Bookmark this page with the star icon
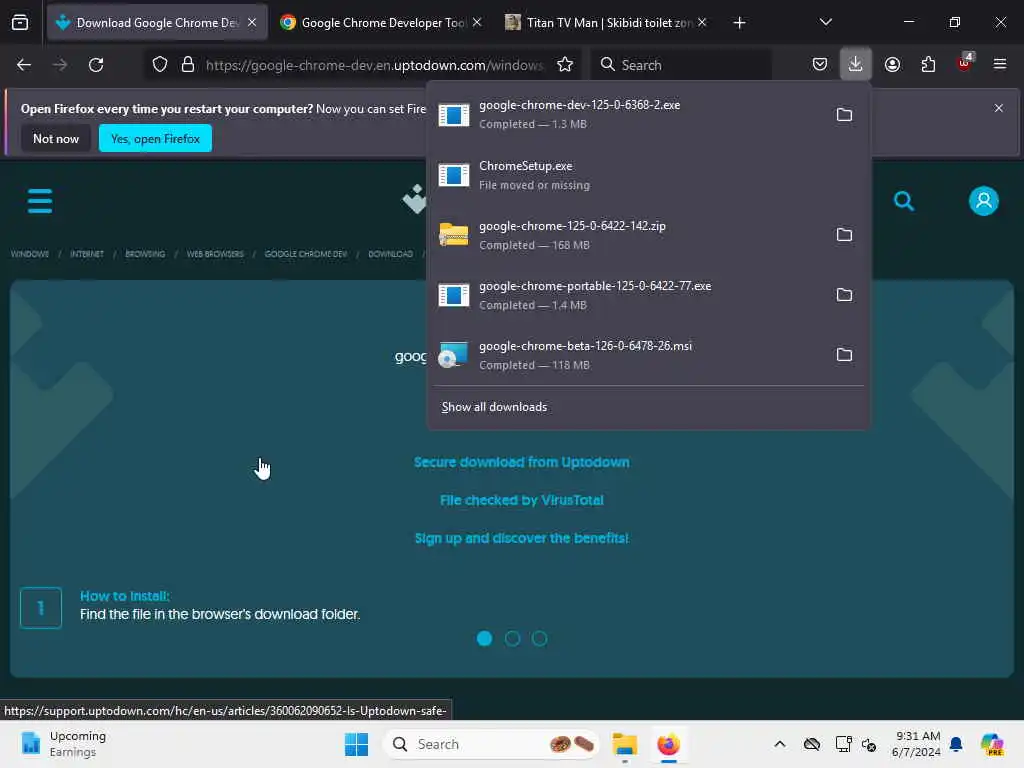Viewport: 1024px width, 768px height. pyautogui.click(x=565, y=65)
